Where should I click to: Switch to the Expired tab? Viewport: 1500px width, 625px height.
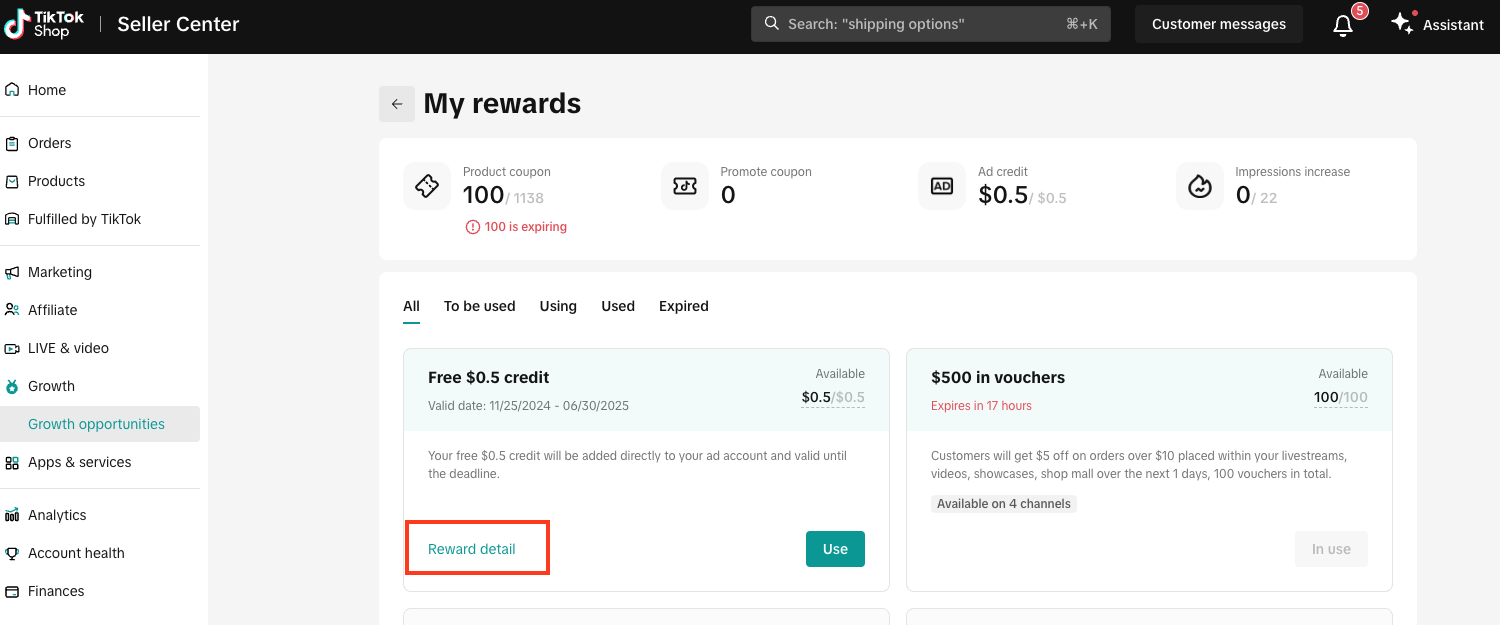click(x=683, y=306)
